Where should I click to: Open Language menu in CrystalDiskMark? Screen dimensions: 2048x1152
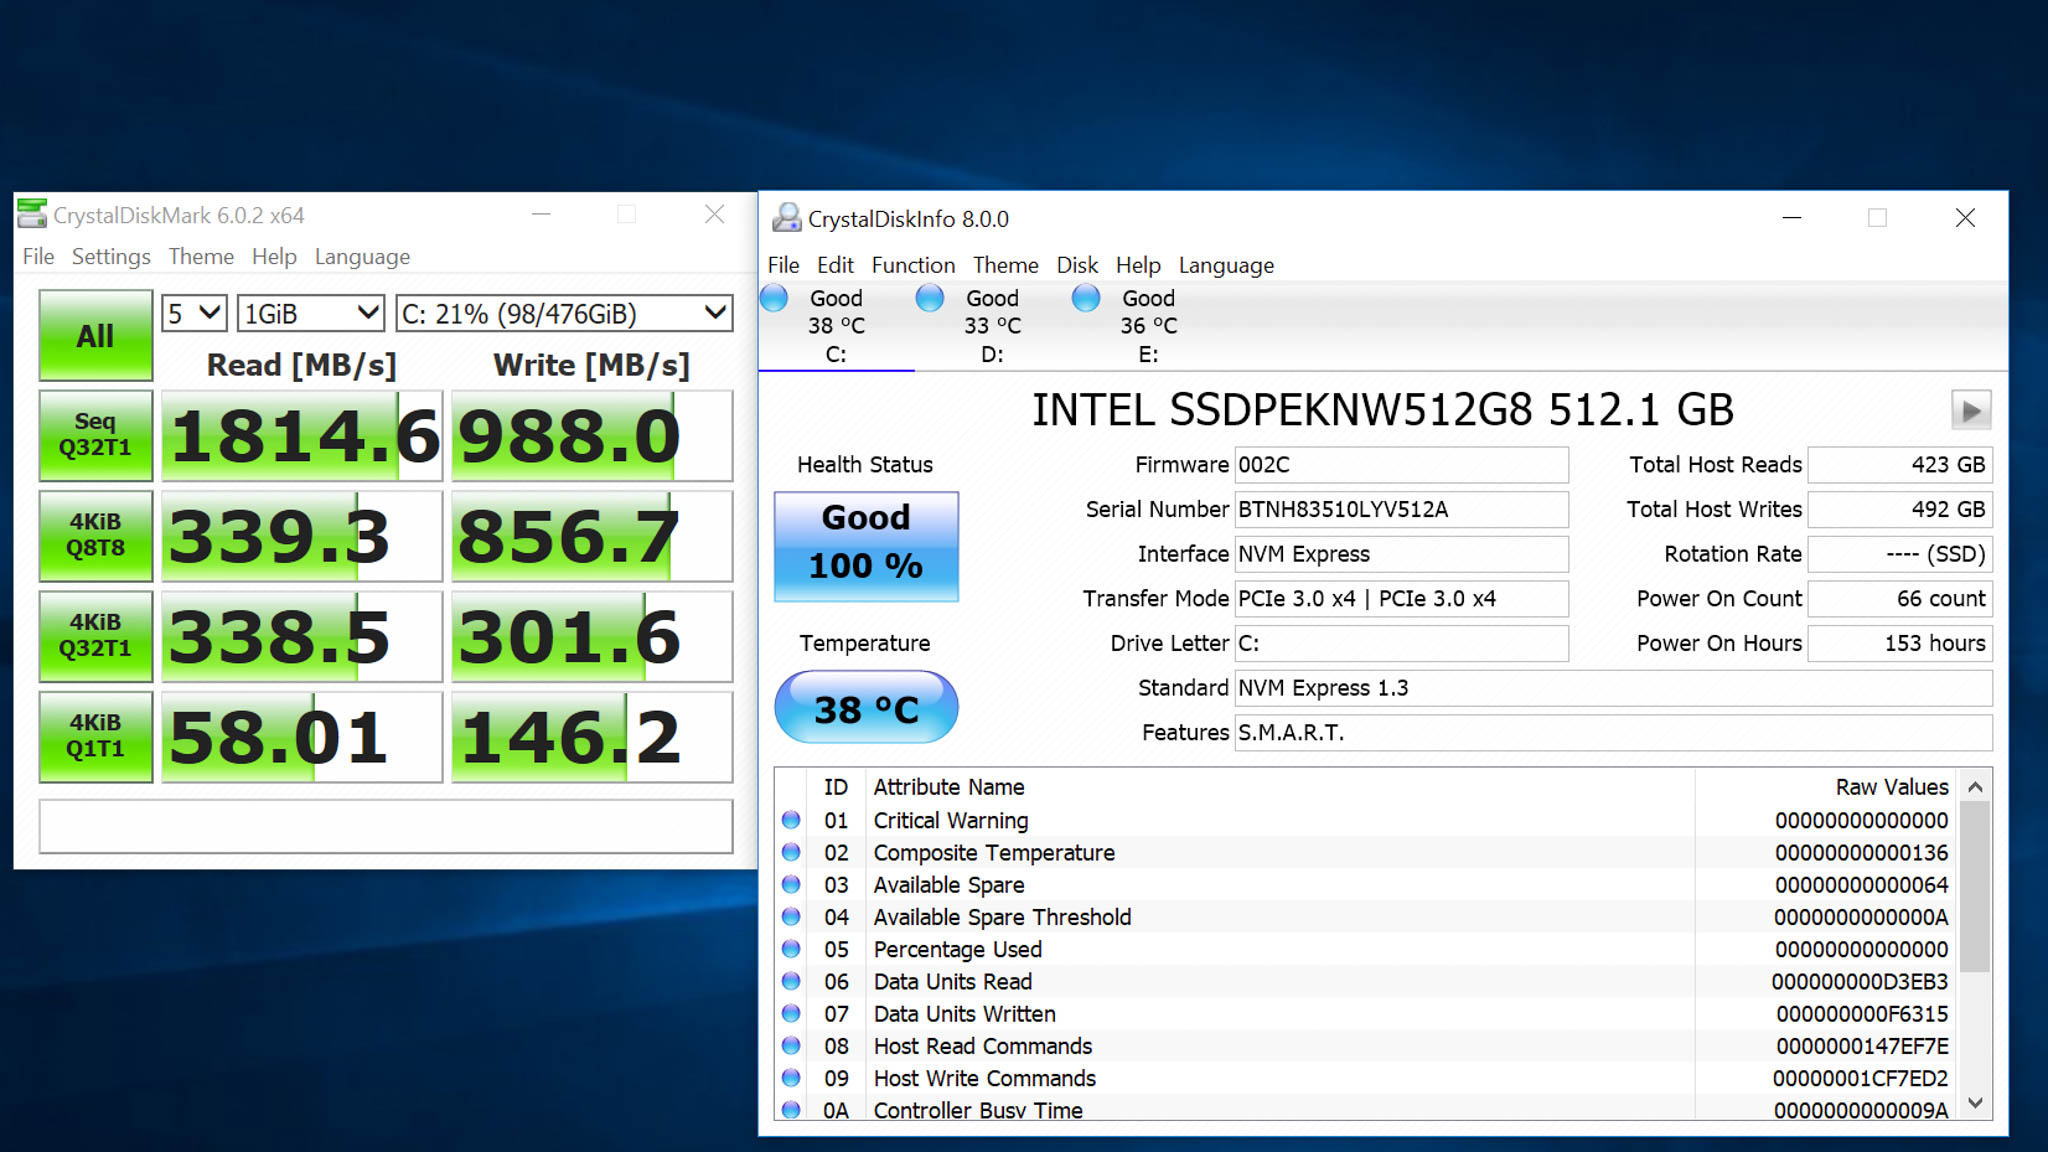point(362,257)
